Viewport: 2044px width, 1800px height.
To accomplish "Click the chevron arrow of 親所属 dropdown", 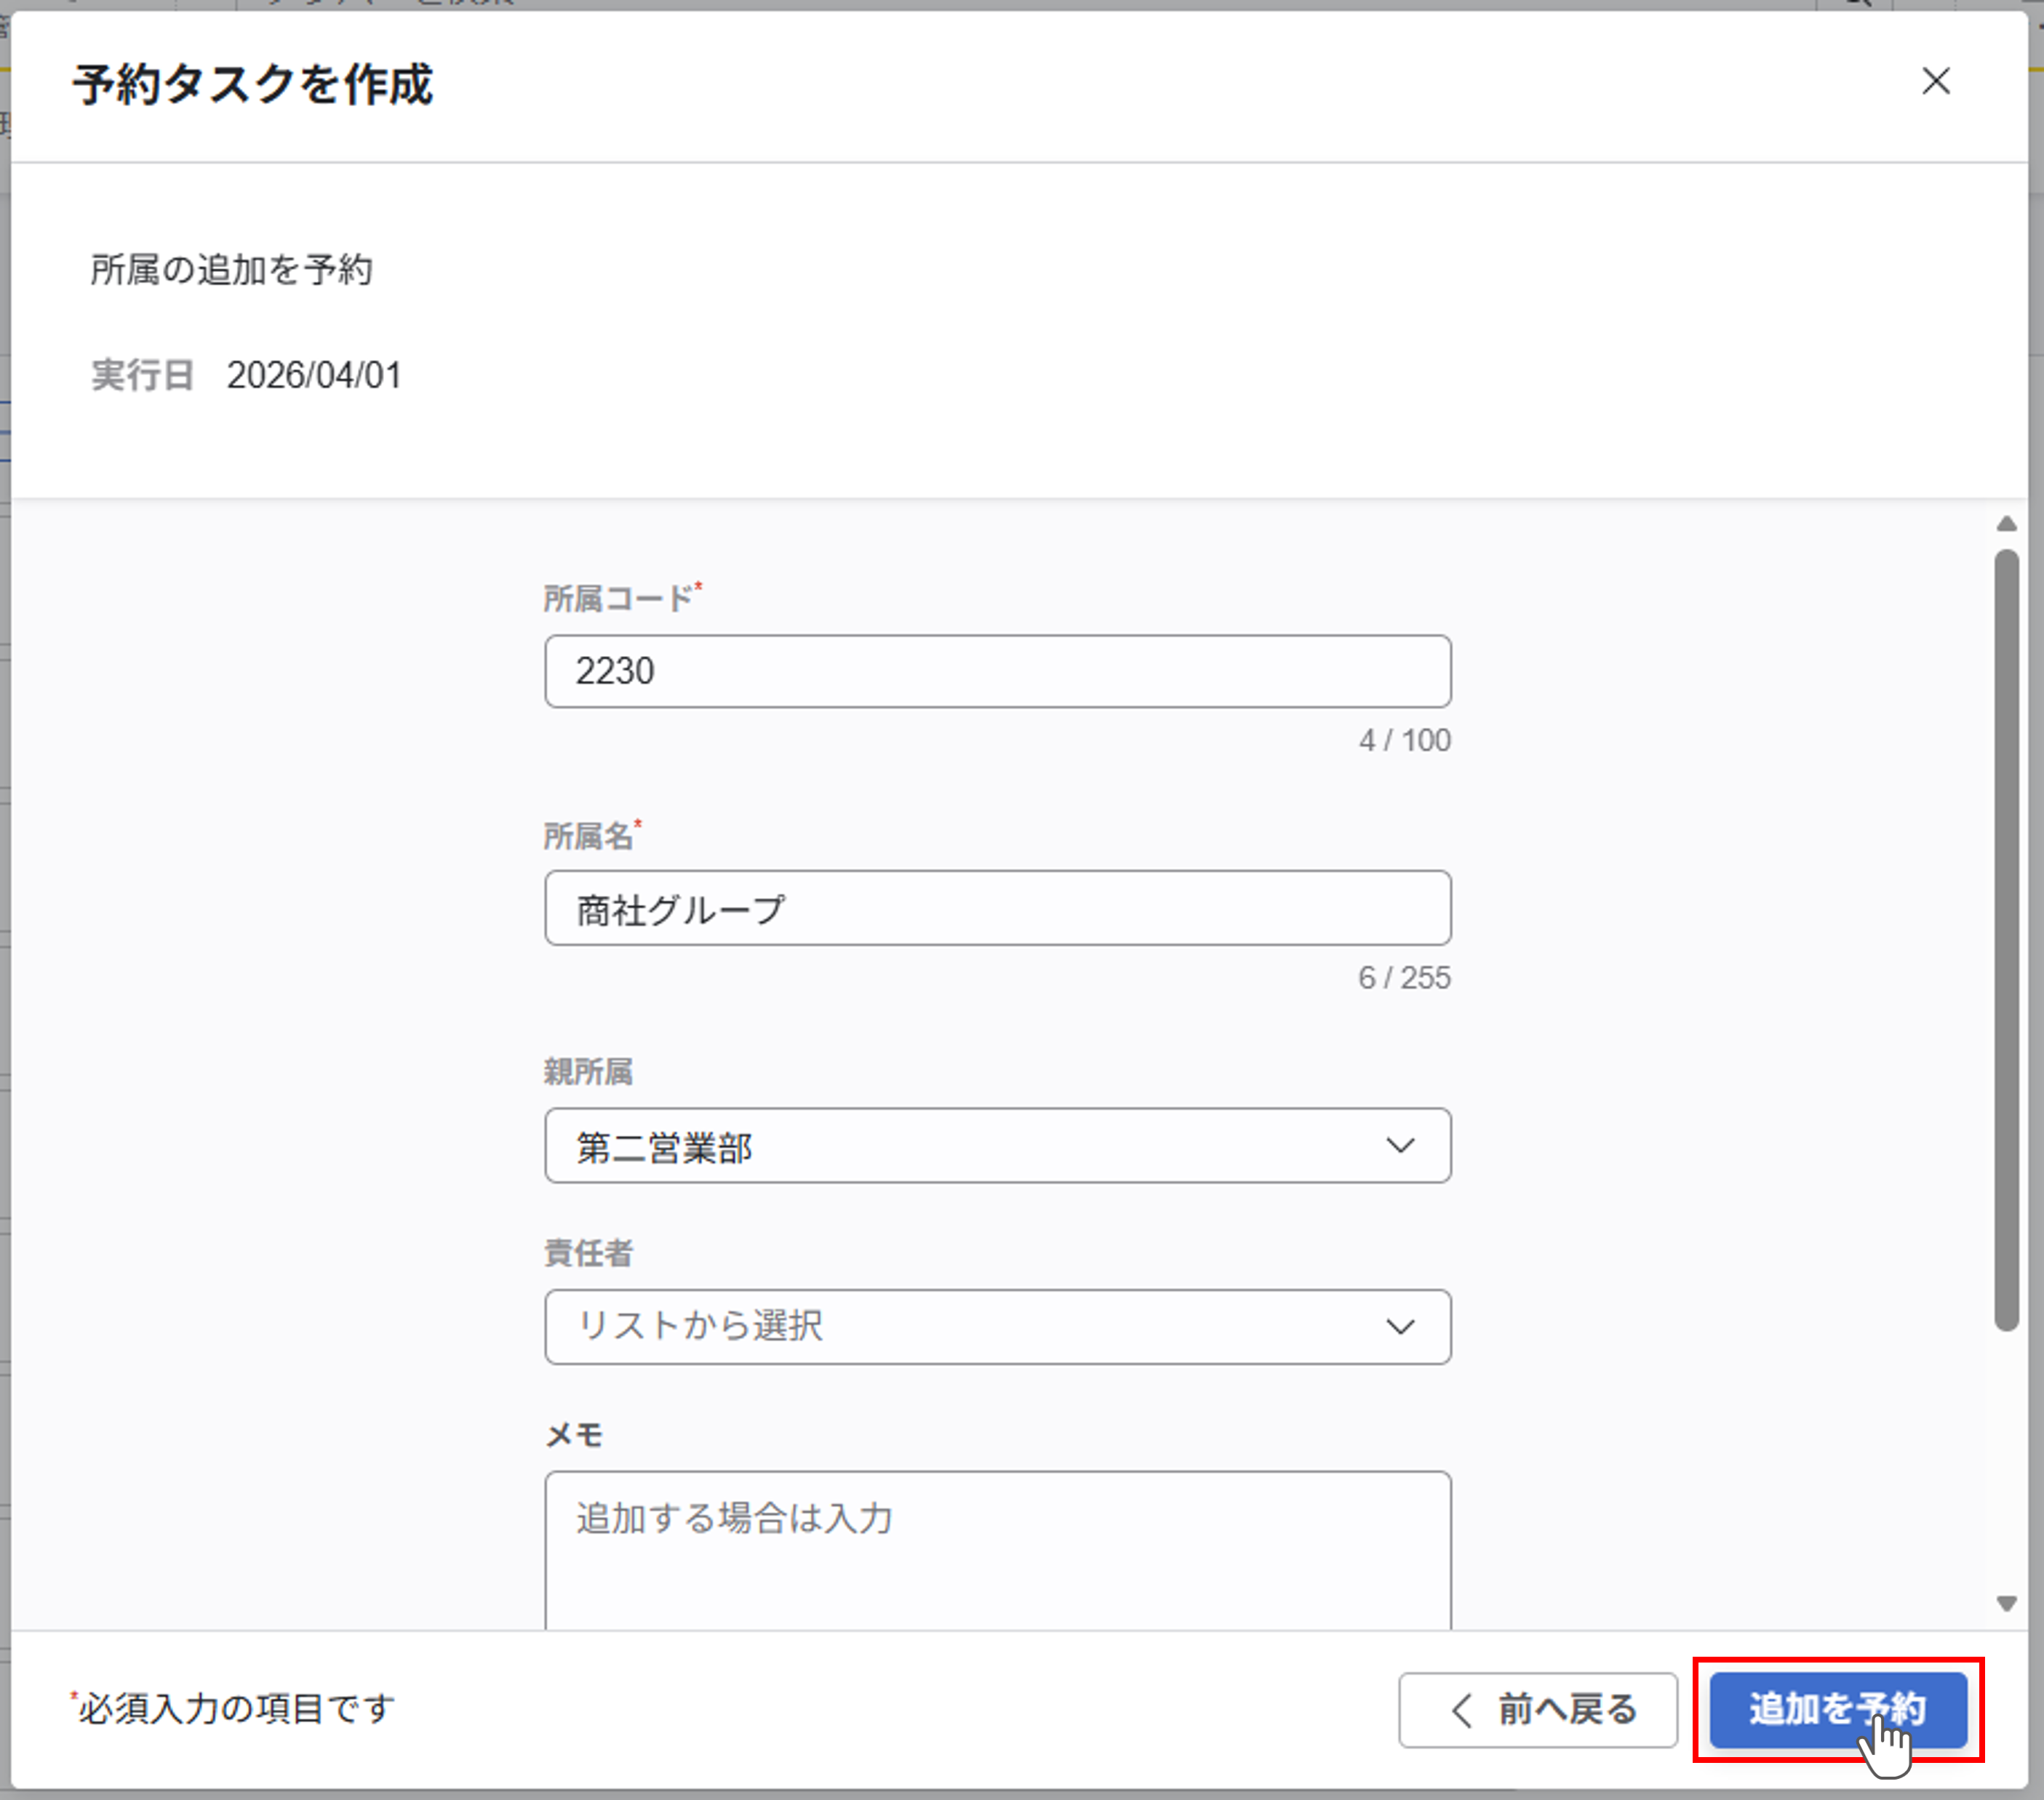I will click(1400, 1146).
